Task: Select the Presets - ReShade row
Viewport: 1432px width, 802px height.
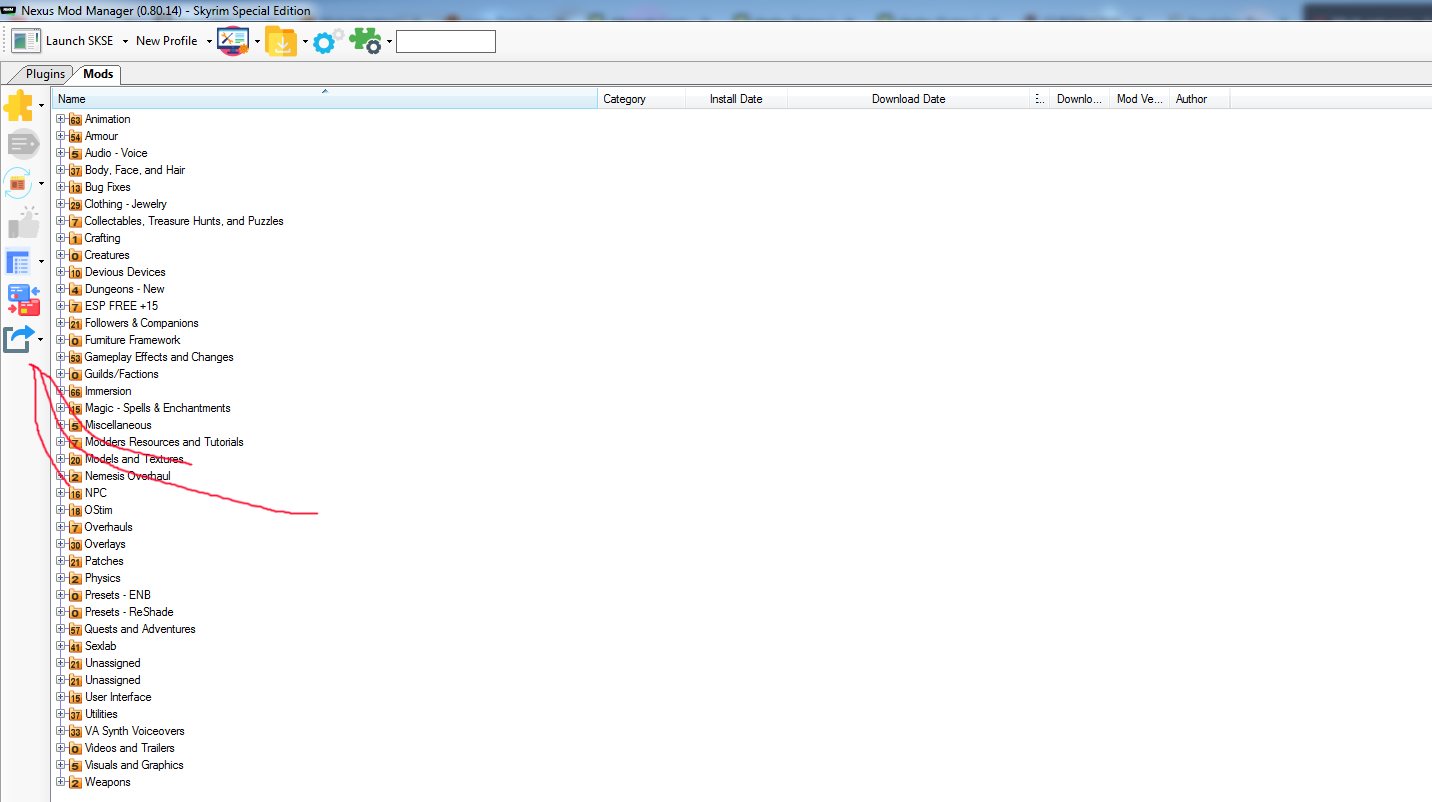Action: 129,612
